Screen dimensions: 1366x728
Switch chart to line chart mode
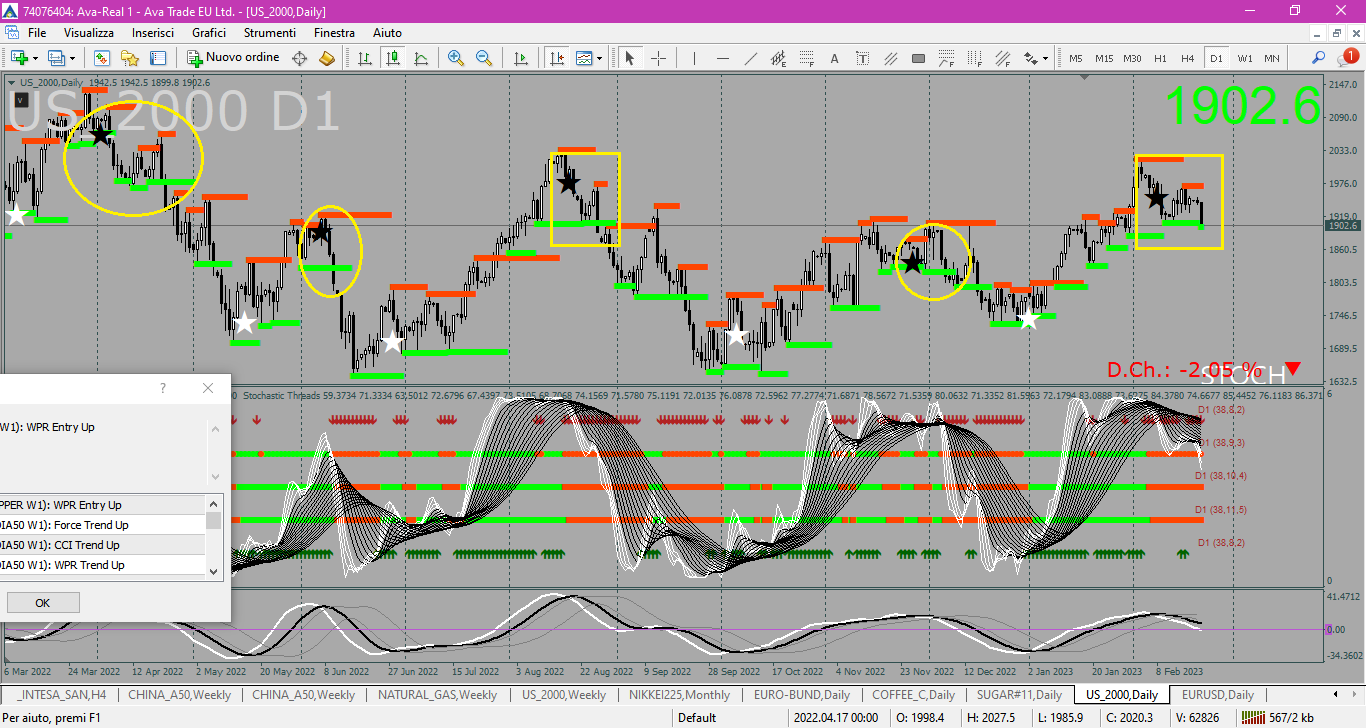(x=421, y=58)
